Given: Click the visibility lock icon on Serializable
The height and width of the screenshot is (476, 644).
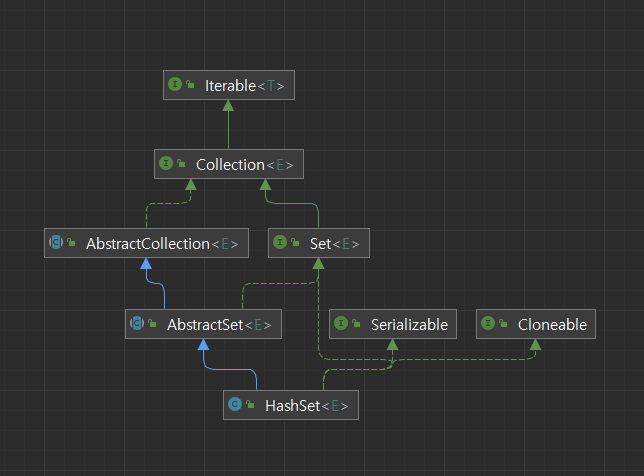Looking at the screenshot, I should [356, 324].
